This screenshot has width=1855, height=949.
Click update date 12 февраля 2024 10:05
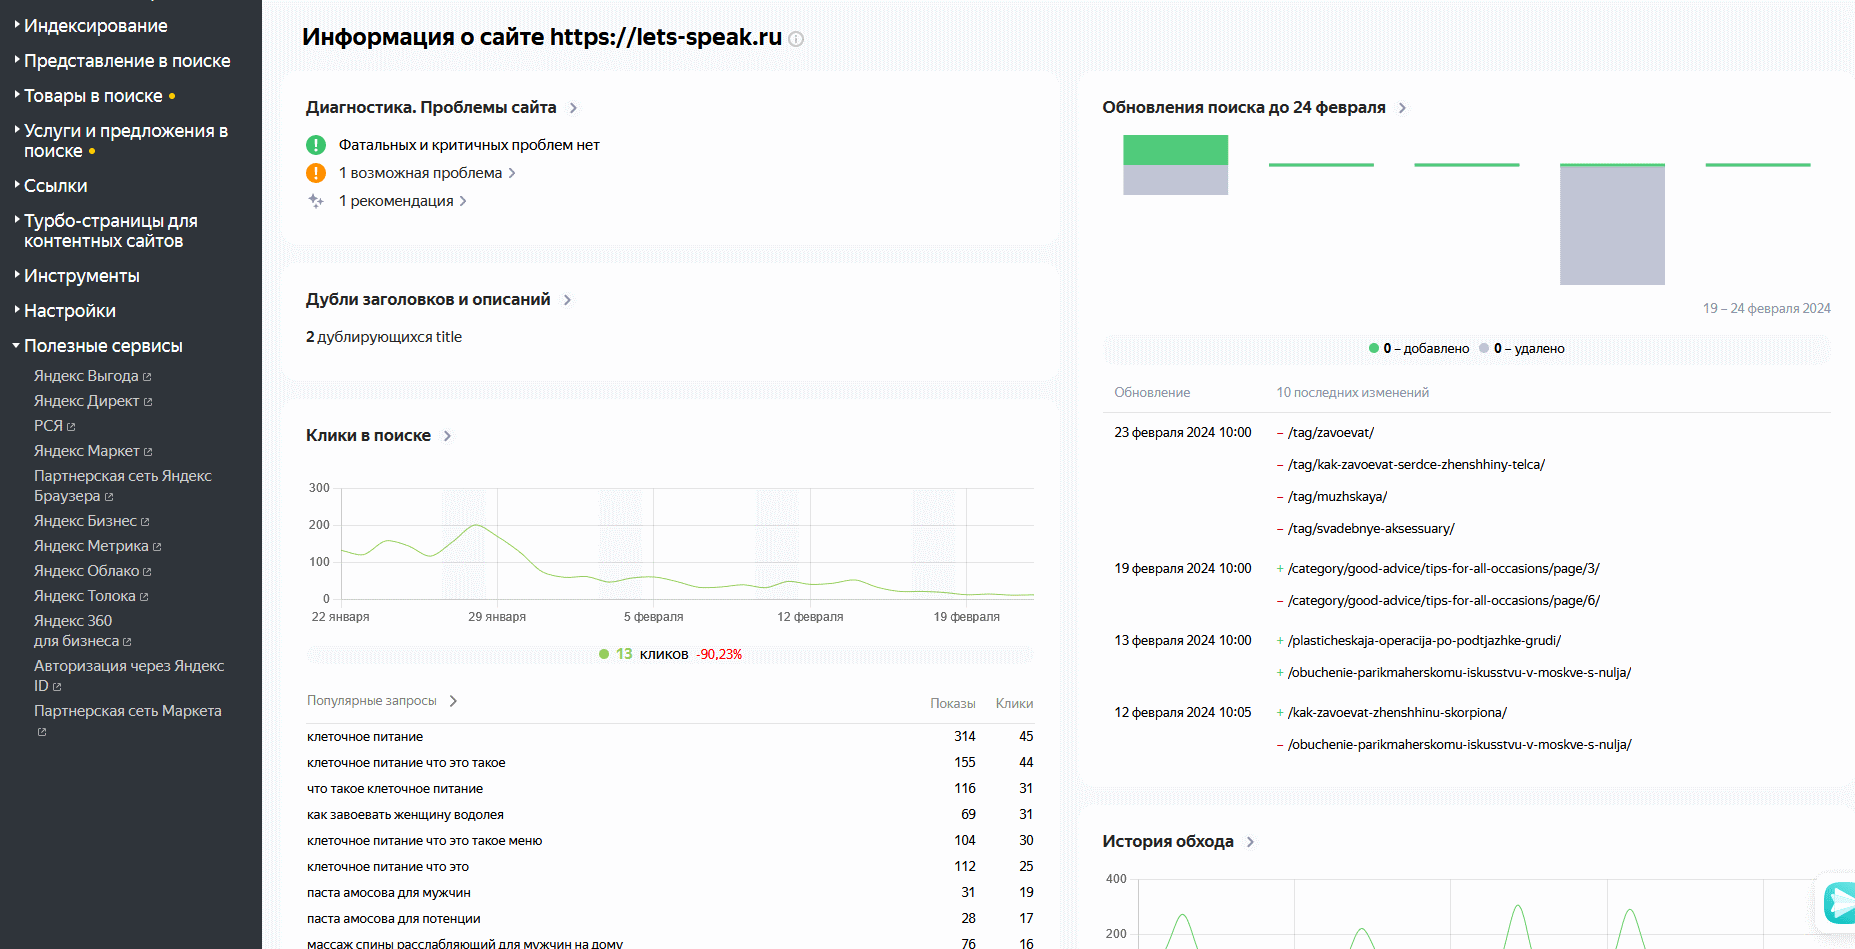[1183, 713]
